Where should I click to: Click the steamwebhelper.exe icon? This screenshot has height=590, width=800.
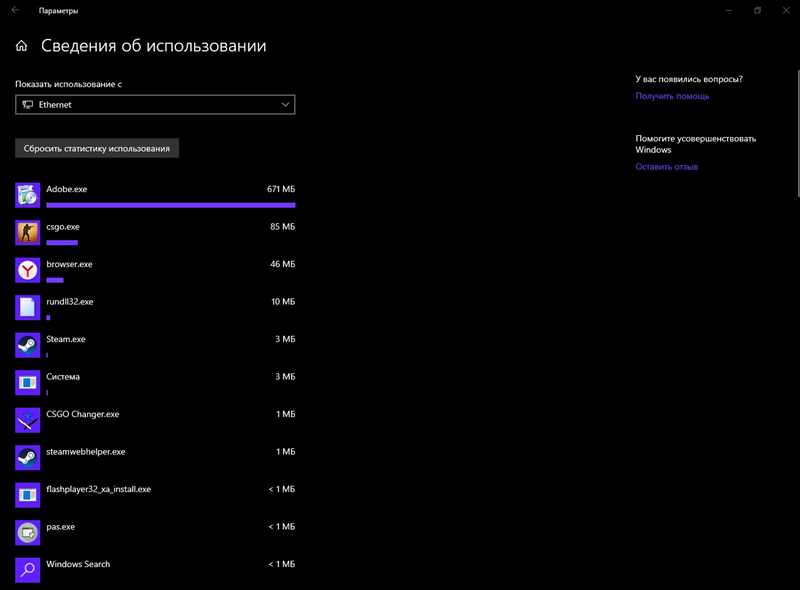tap(28, 458)
